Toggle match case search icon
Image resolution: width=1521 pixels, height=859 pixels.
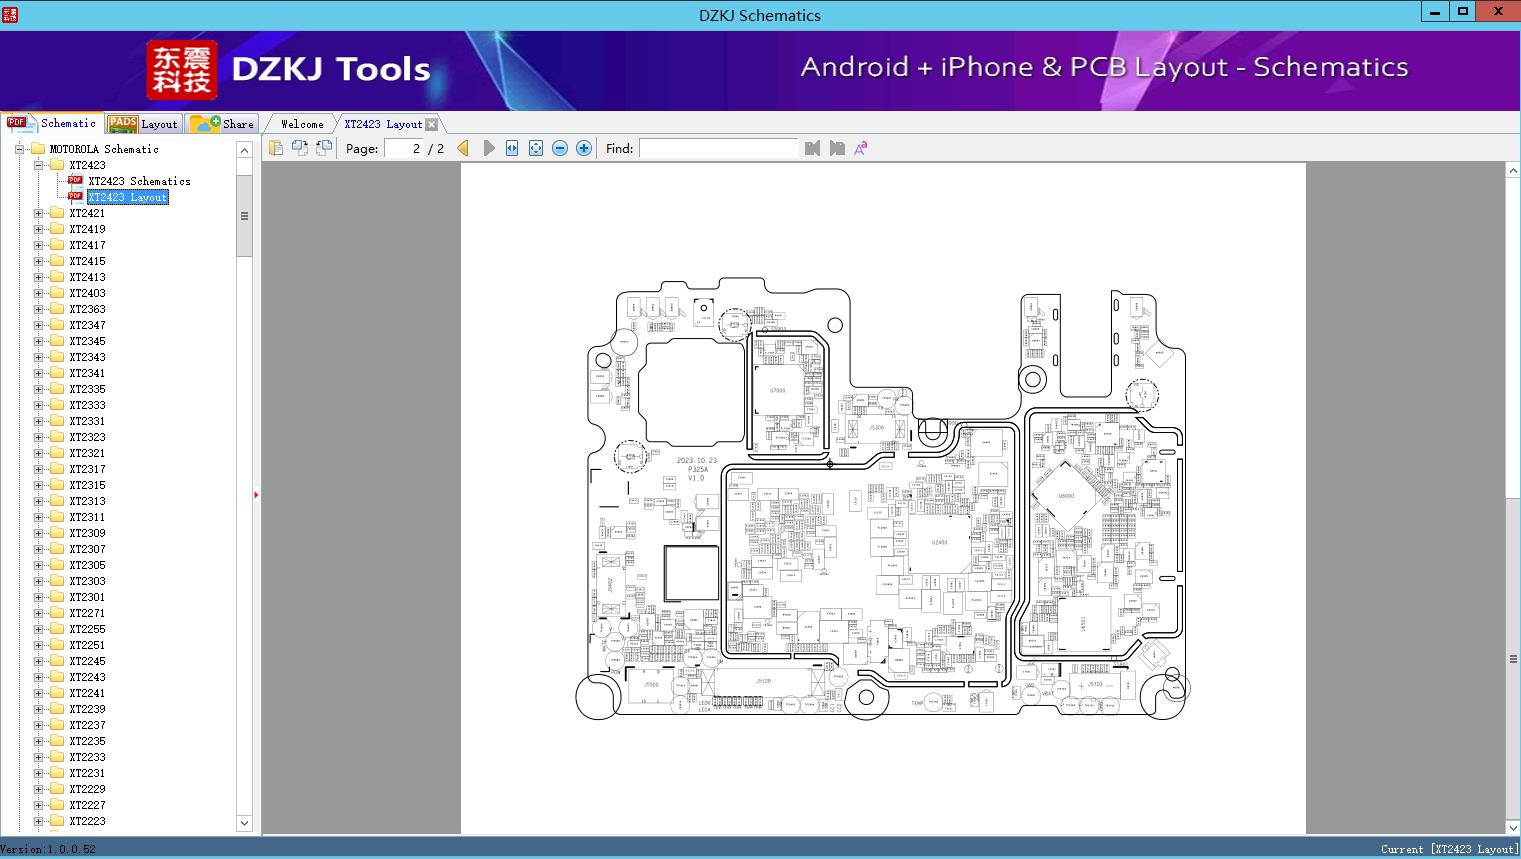pos(861,148)
